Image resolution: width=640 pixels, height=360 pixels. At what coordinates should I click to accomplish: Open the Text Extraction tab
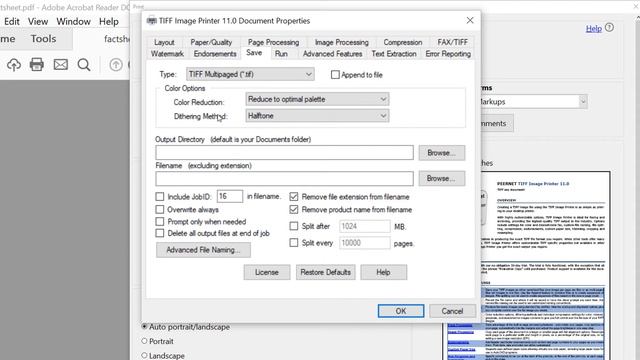click(x=394, y=54)
